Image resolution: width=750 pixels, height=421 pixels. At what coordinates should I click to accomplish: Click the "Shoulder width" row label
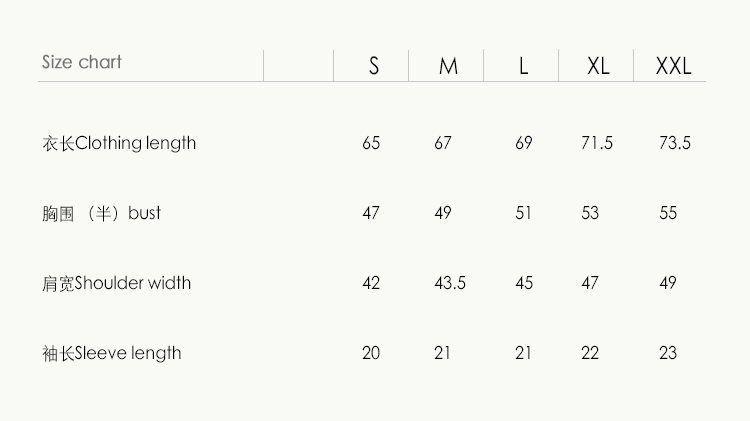click(116, 283)
